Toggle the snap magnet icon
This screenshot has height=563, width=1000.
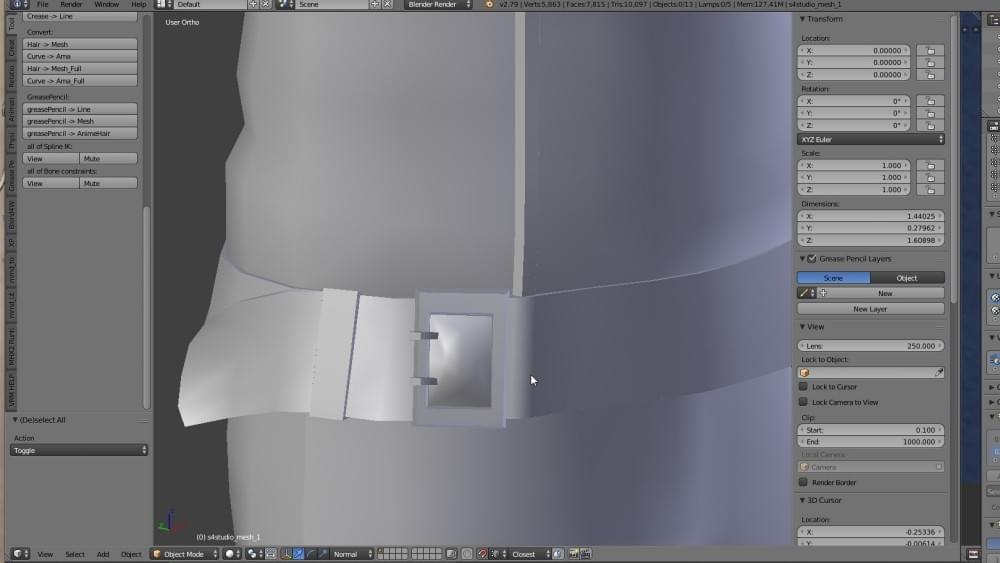(x=483, y=554)
